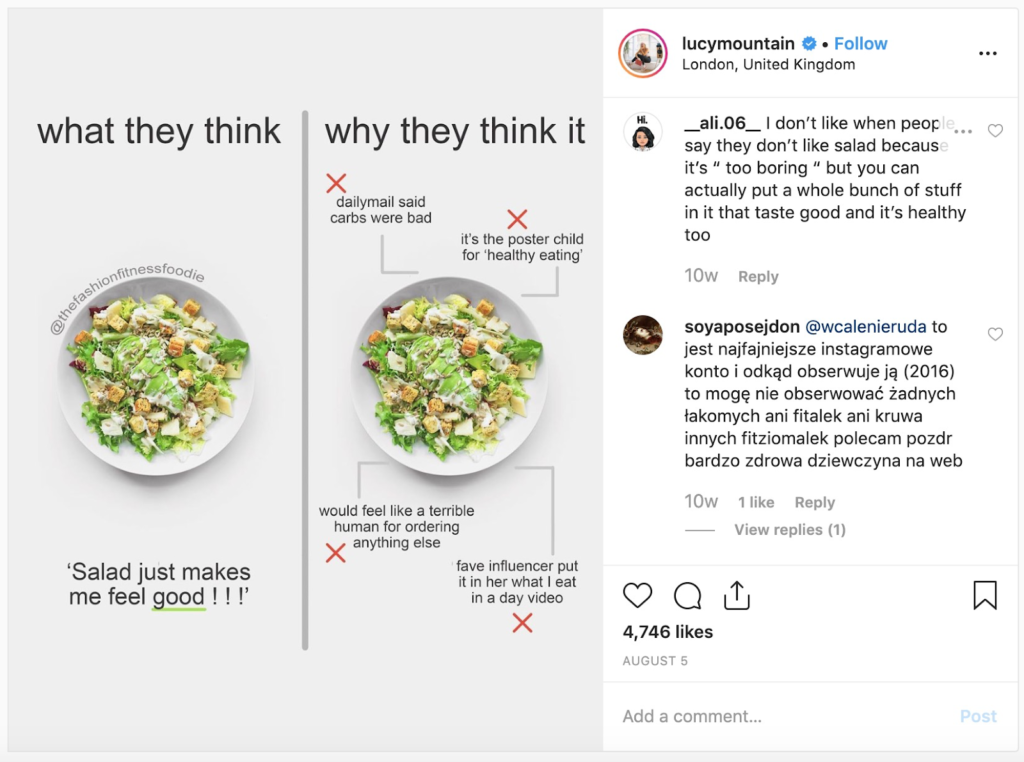The image size is (1024, 762).
Task: Reply to soyaposejdon's comment
Action: [814, 502]
